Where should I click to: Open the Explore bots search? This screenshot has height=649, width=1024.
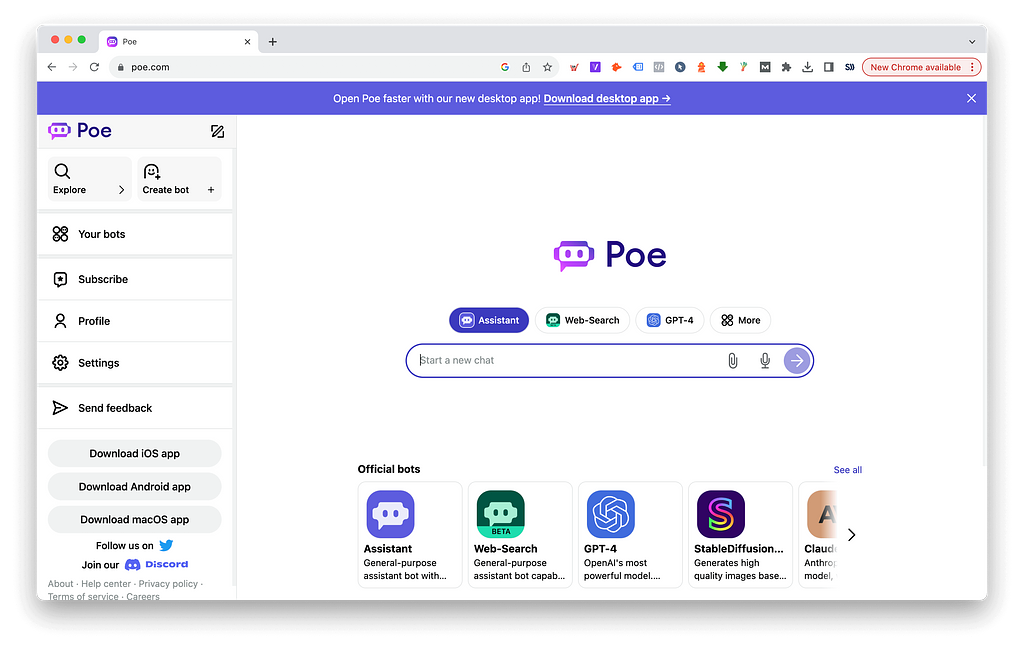(89, 179)
